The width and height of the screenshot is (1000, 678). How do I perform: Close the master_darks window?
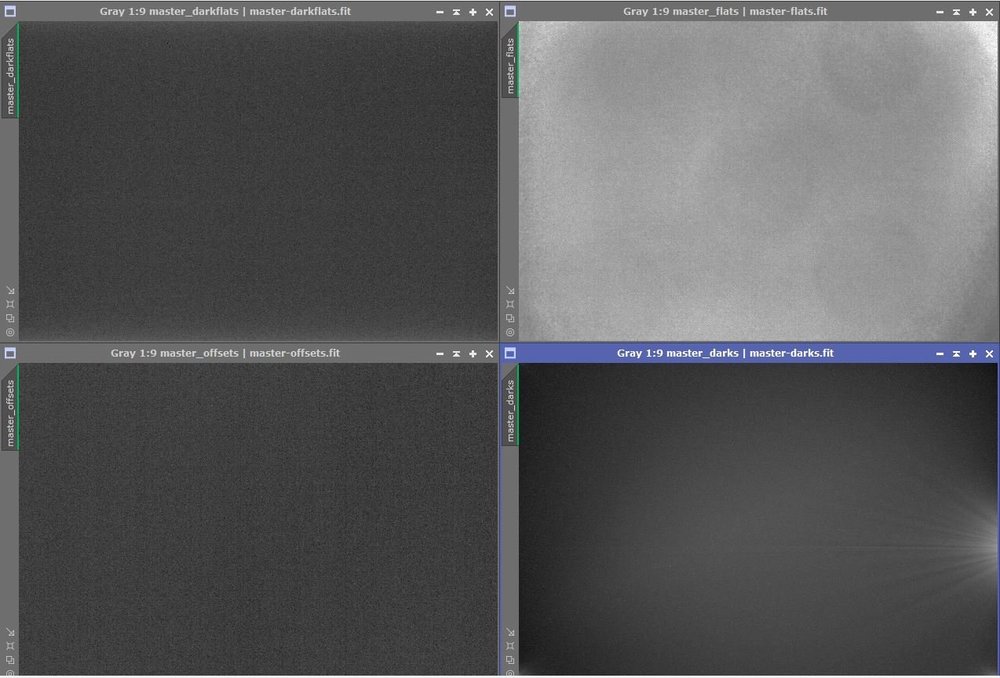click(x=990, y=354)
